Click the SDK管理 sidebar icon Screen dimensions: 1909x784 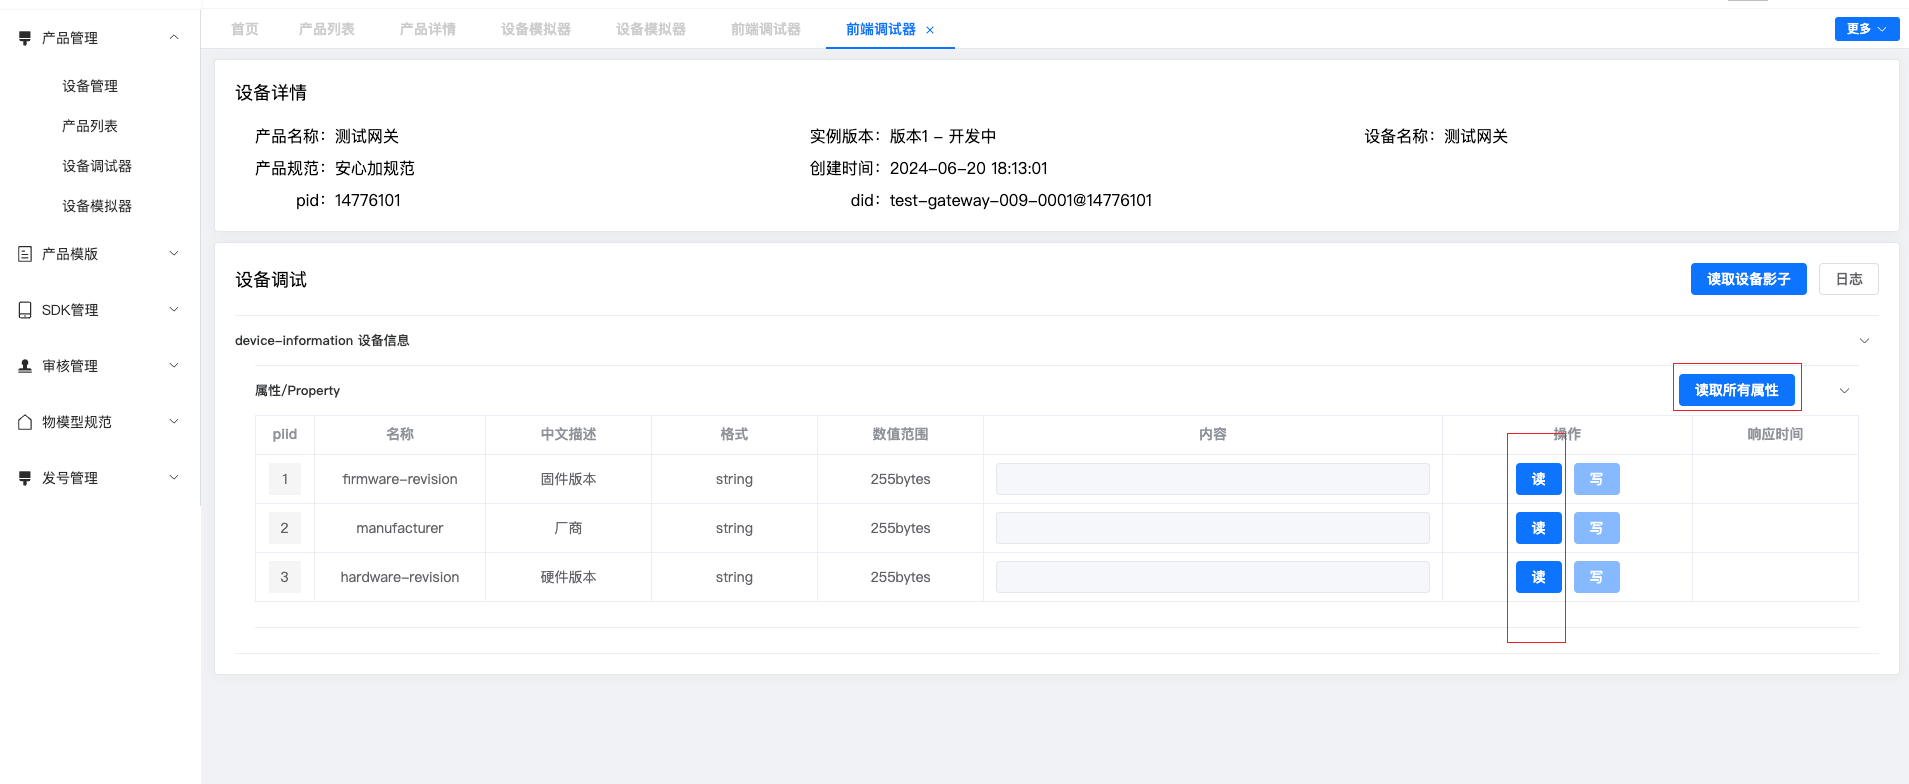[x=25, y=310]
